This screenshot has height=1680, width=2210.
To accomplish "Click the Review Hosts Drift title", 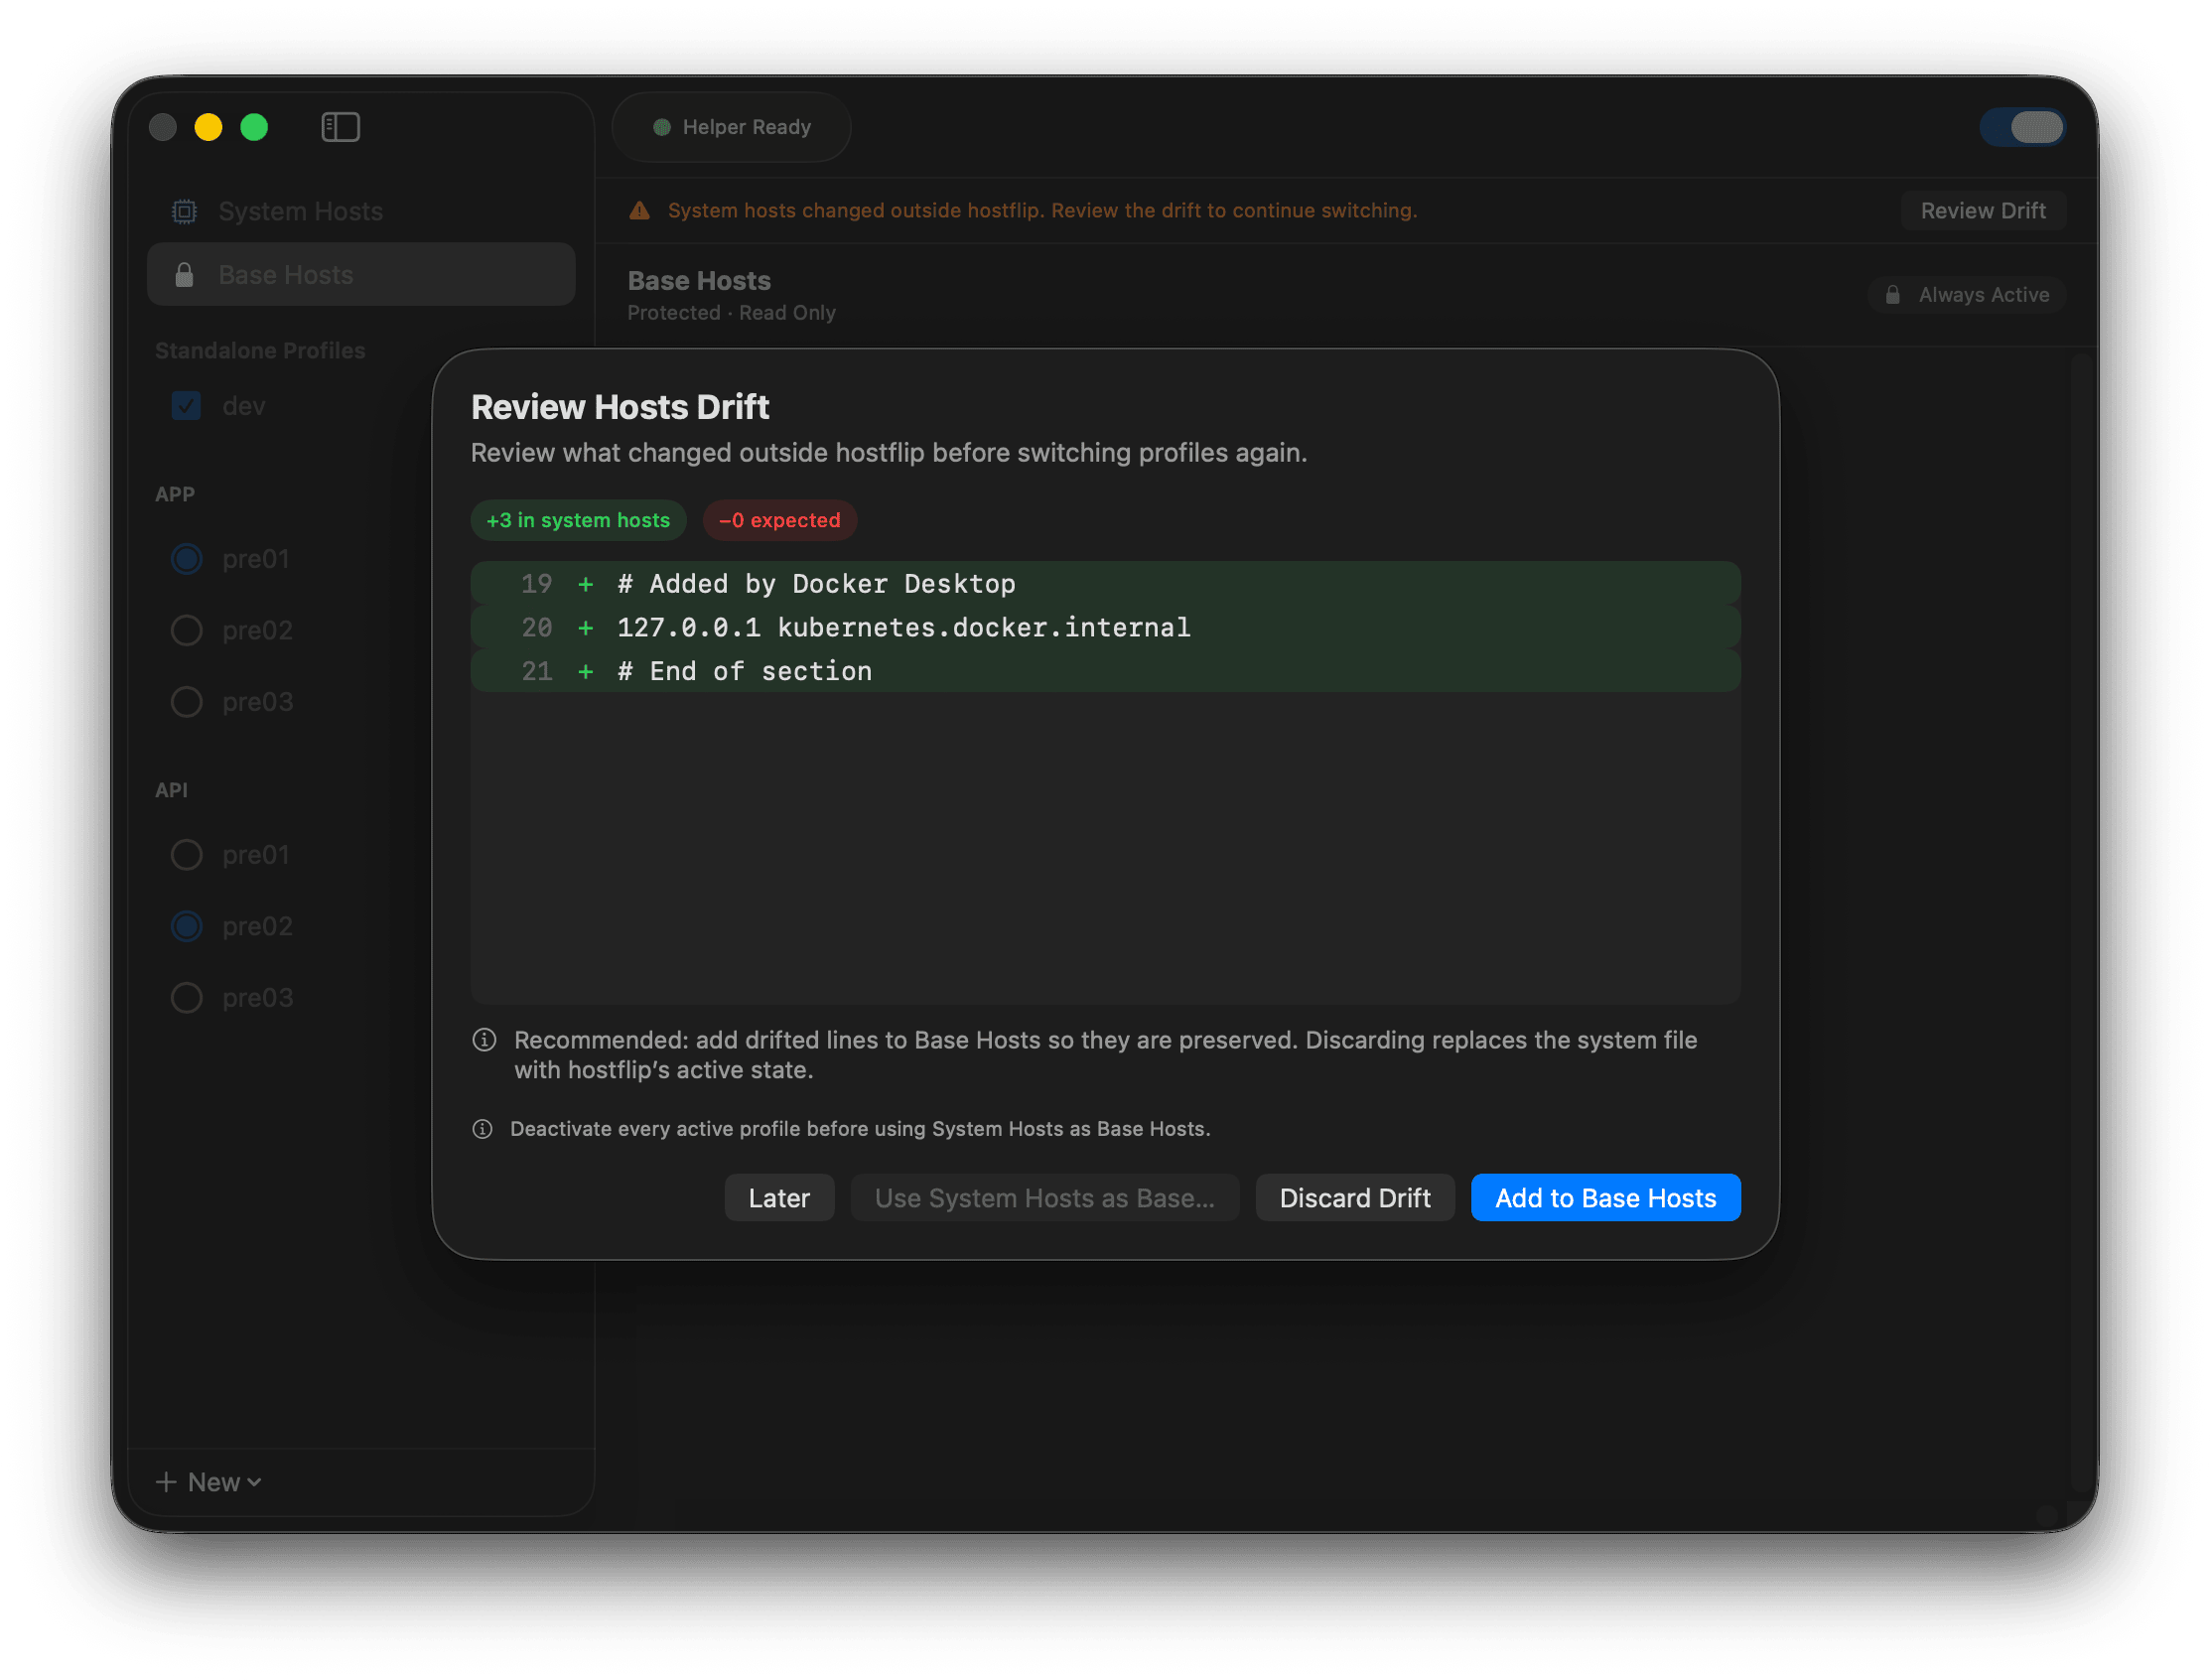I will click(x=620, y=407).
